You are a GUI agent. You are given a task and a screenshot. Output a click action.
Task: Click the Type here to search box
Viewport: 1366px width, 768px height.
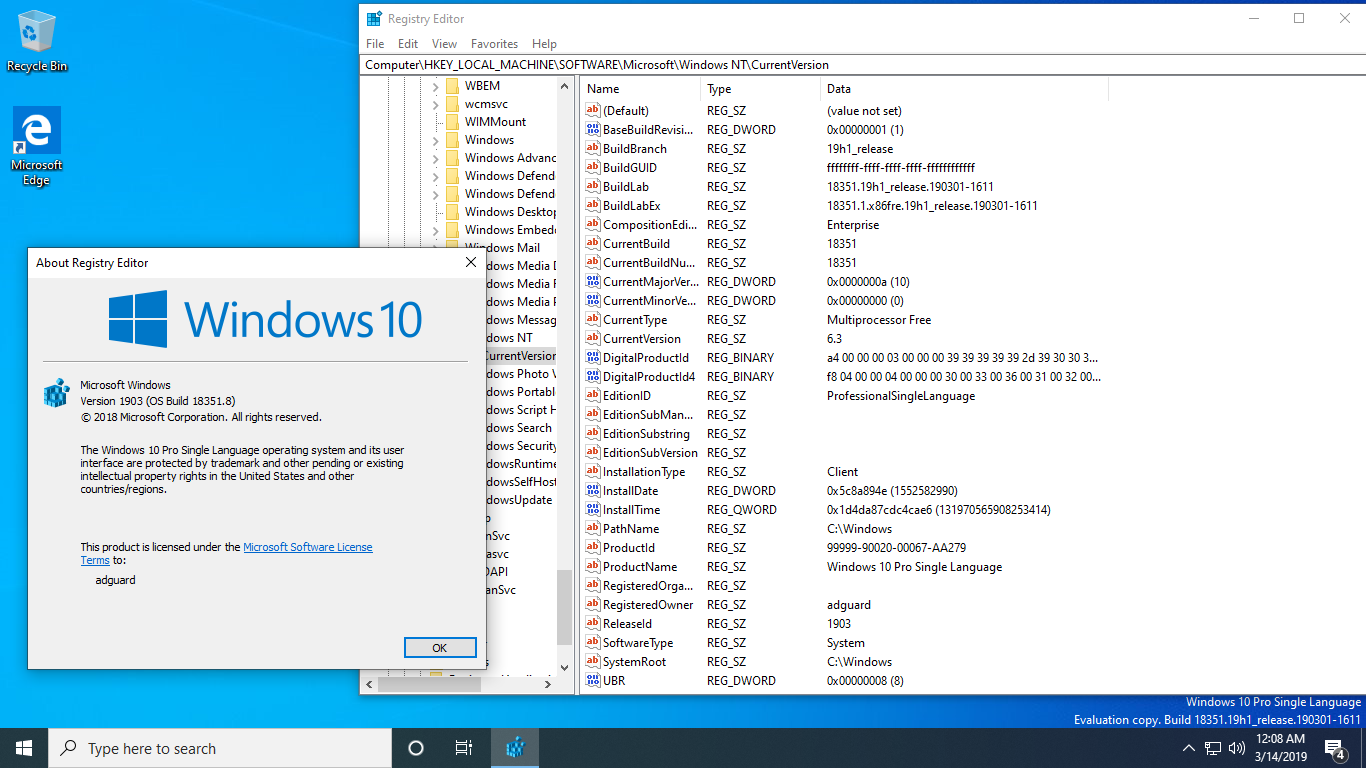220,748
